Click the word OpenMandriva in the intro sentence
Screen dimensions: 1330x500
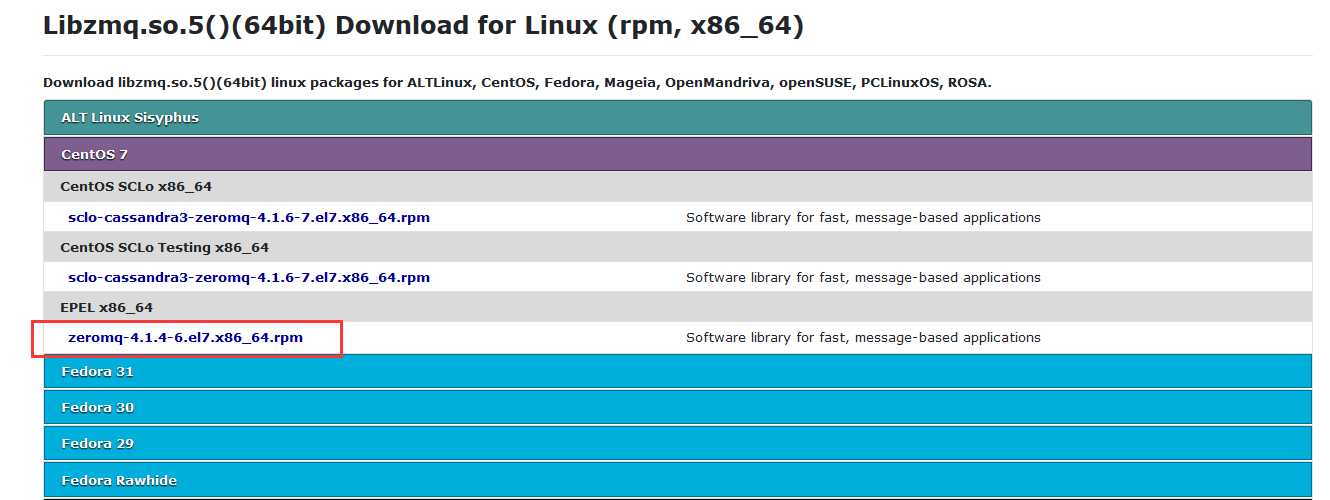[705, 83]
